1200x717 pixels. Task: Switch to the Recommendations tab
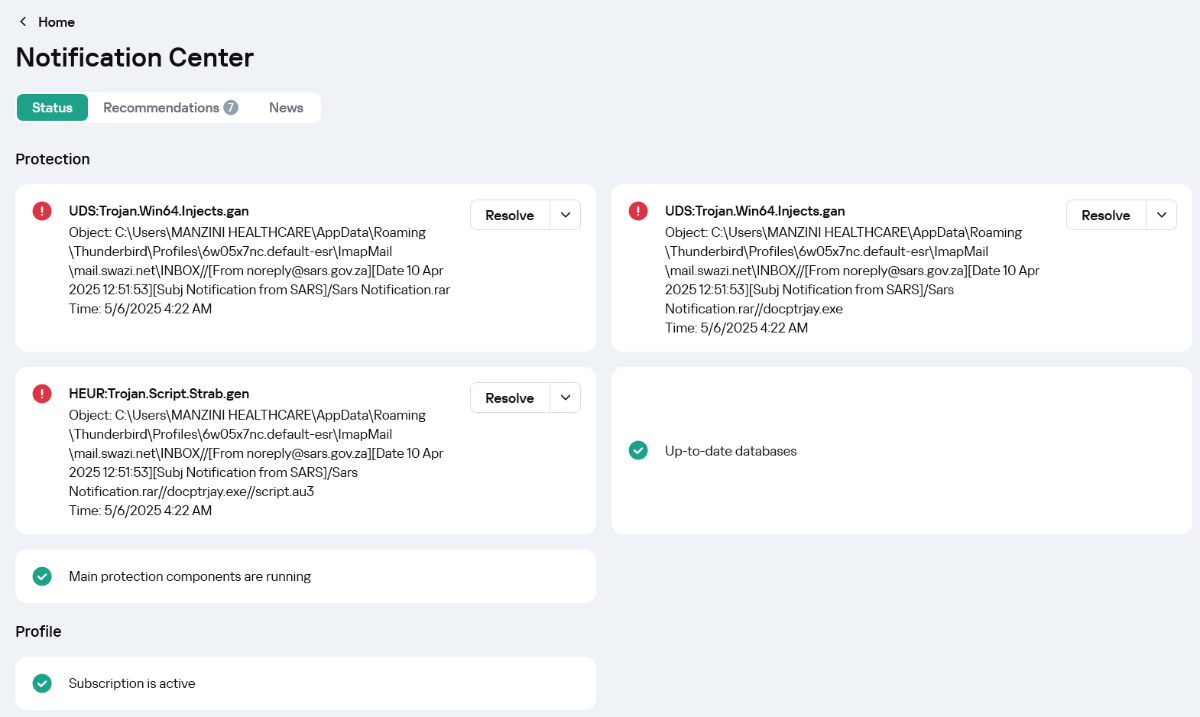point(170,108)
